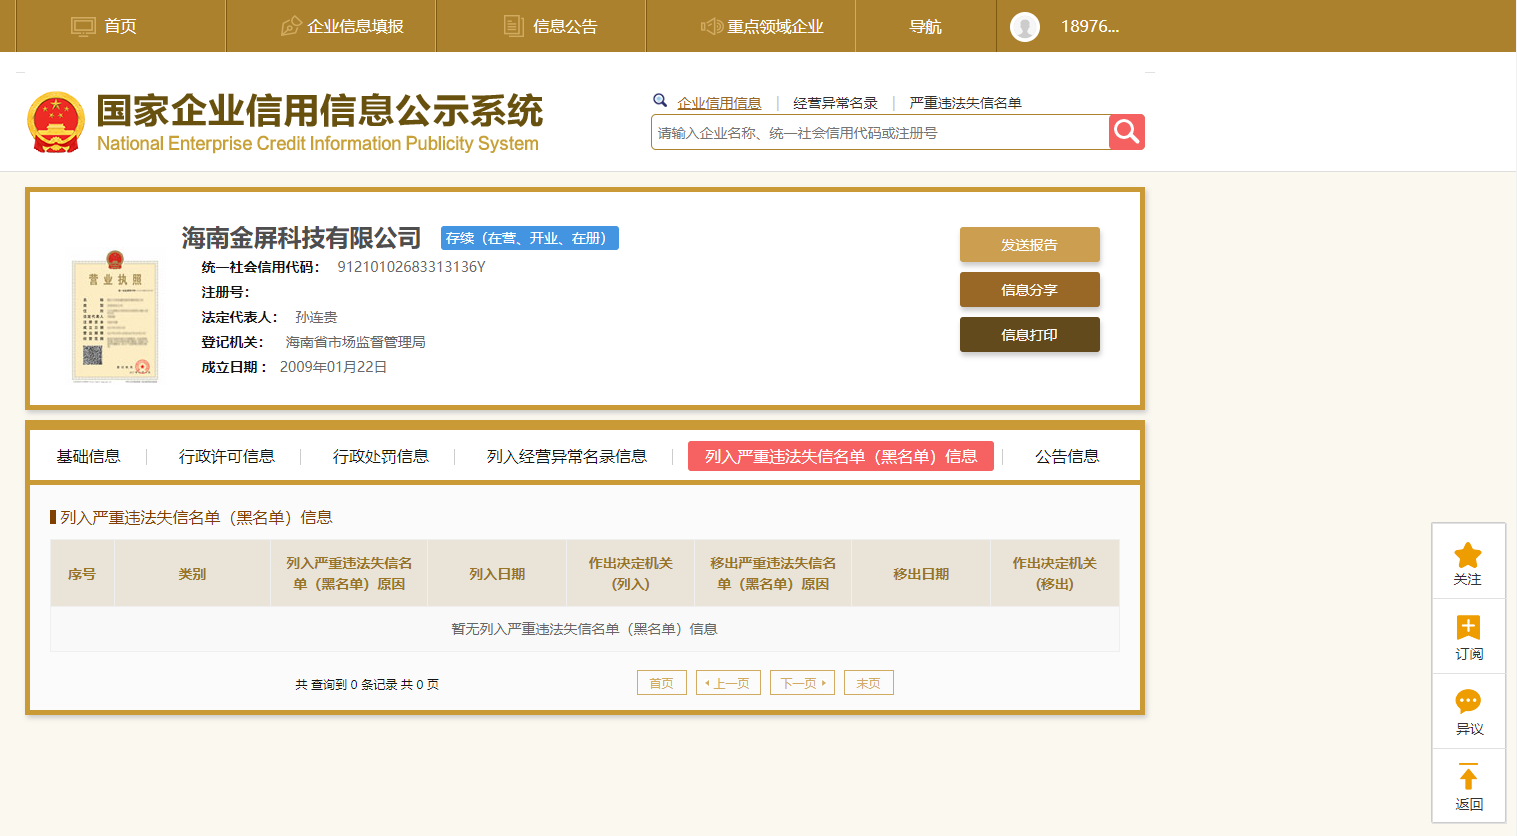Open the user avatar icon

pyautogui.click(x=1025, y=27)
